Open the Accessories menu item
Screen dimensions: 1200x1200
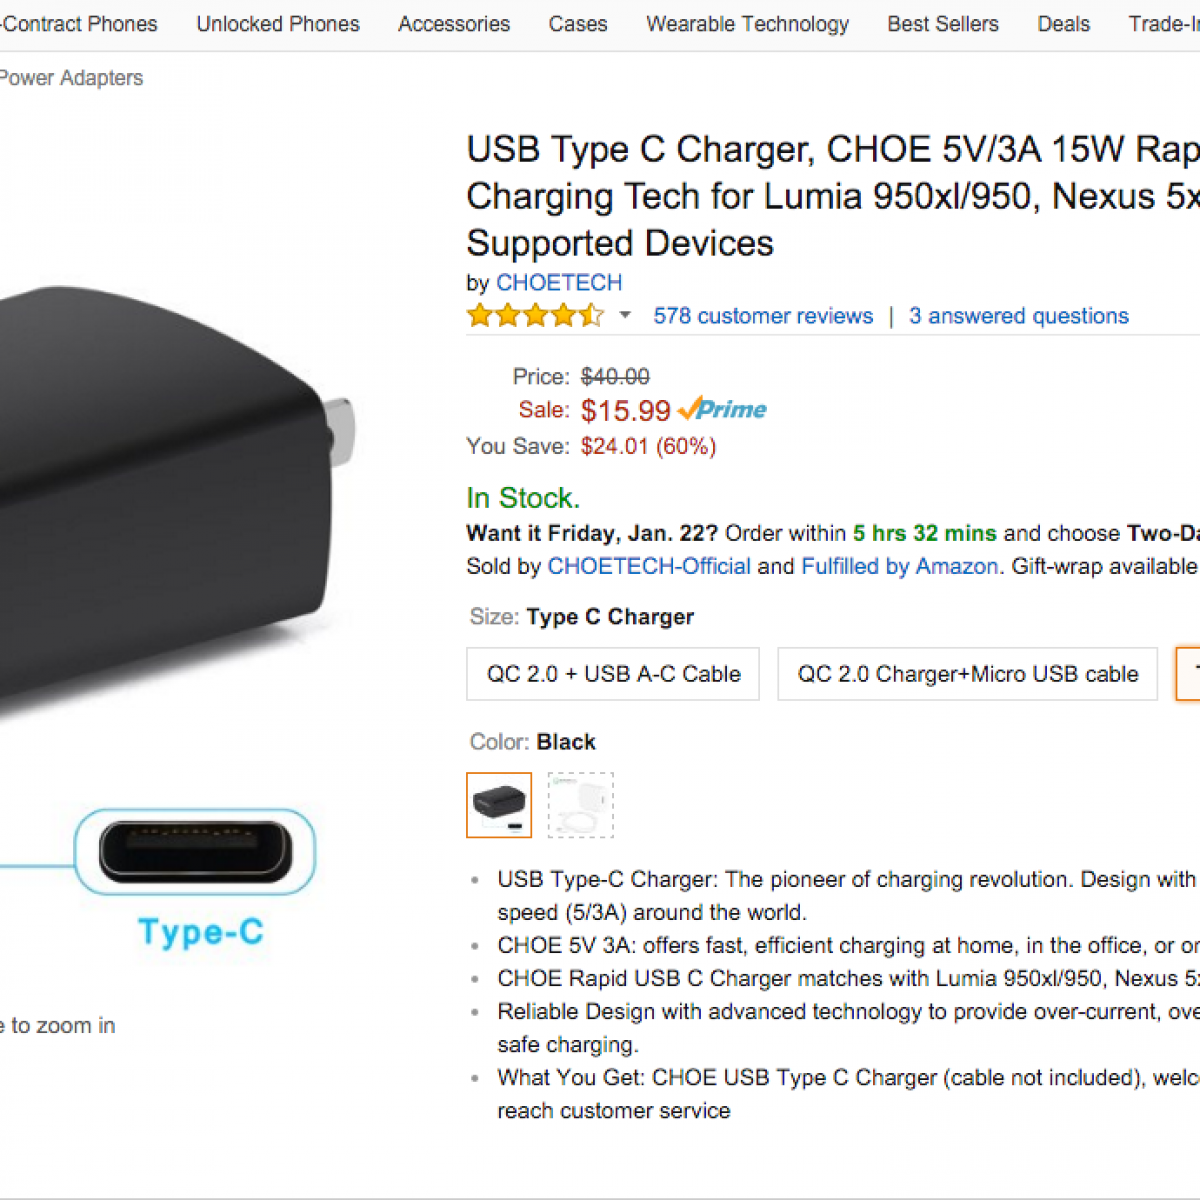click(454, 24)
